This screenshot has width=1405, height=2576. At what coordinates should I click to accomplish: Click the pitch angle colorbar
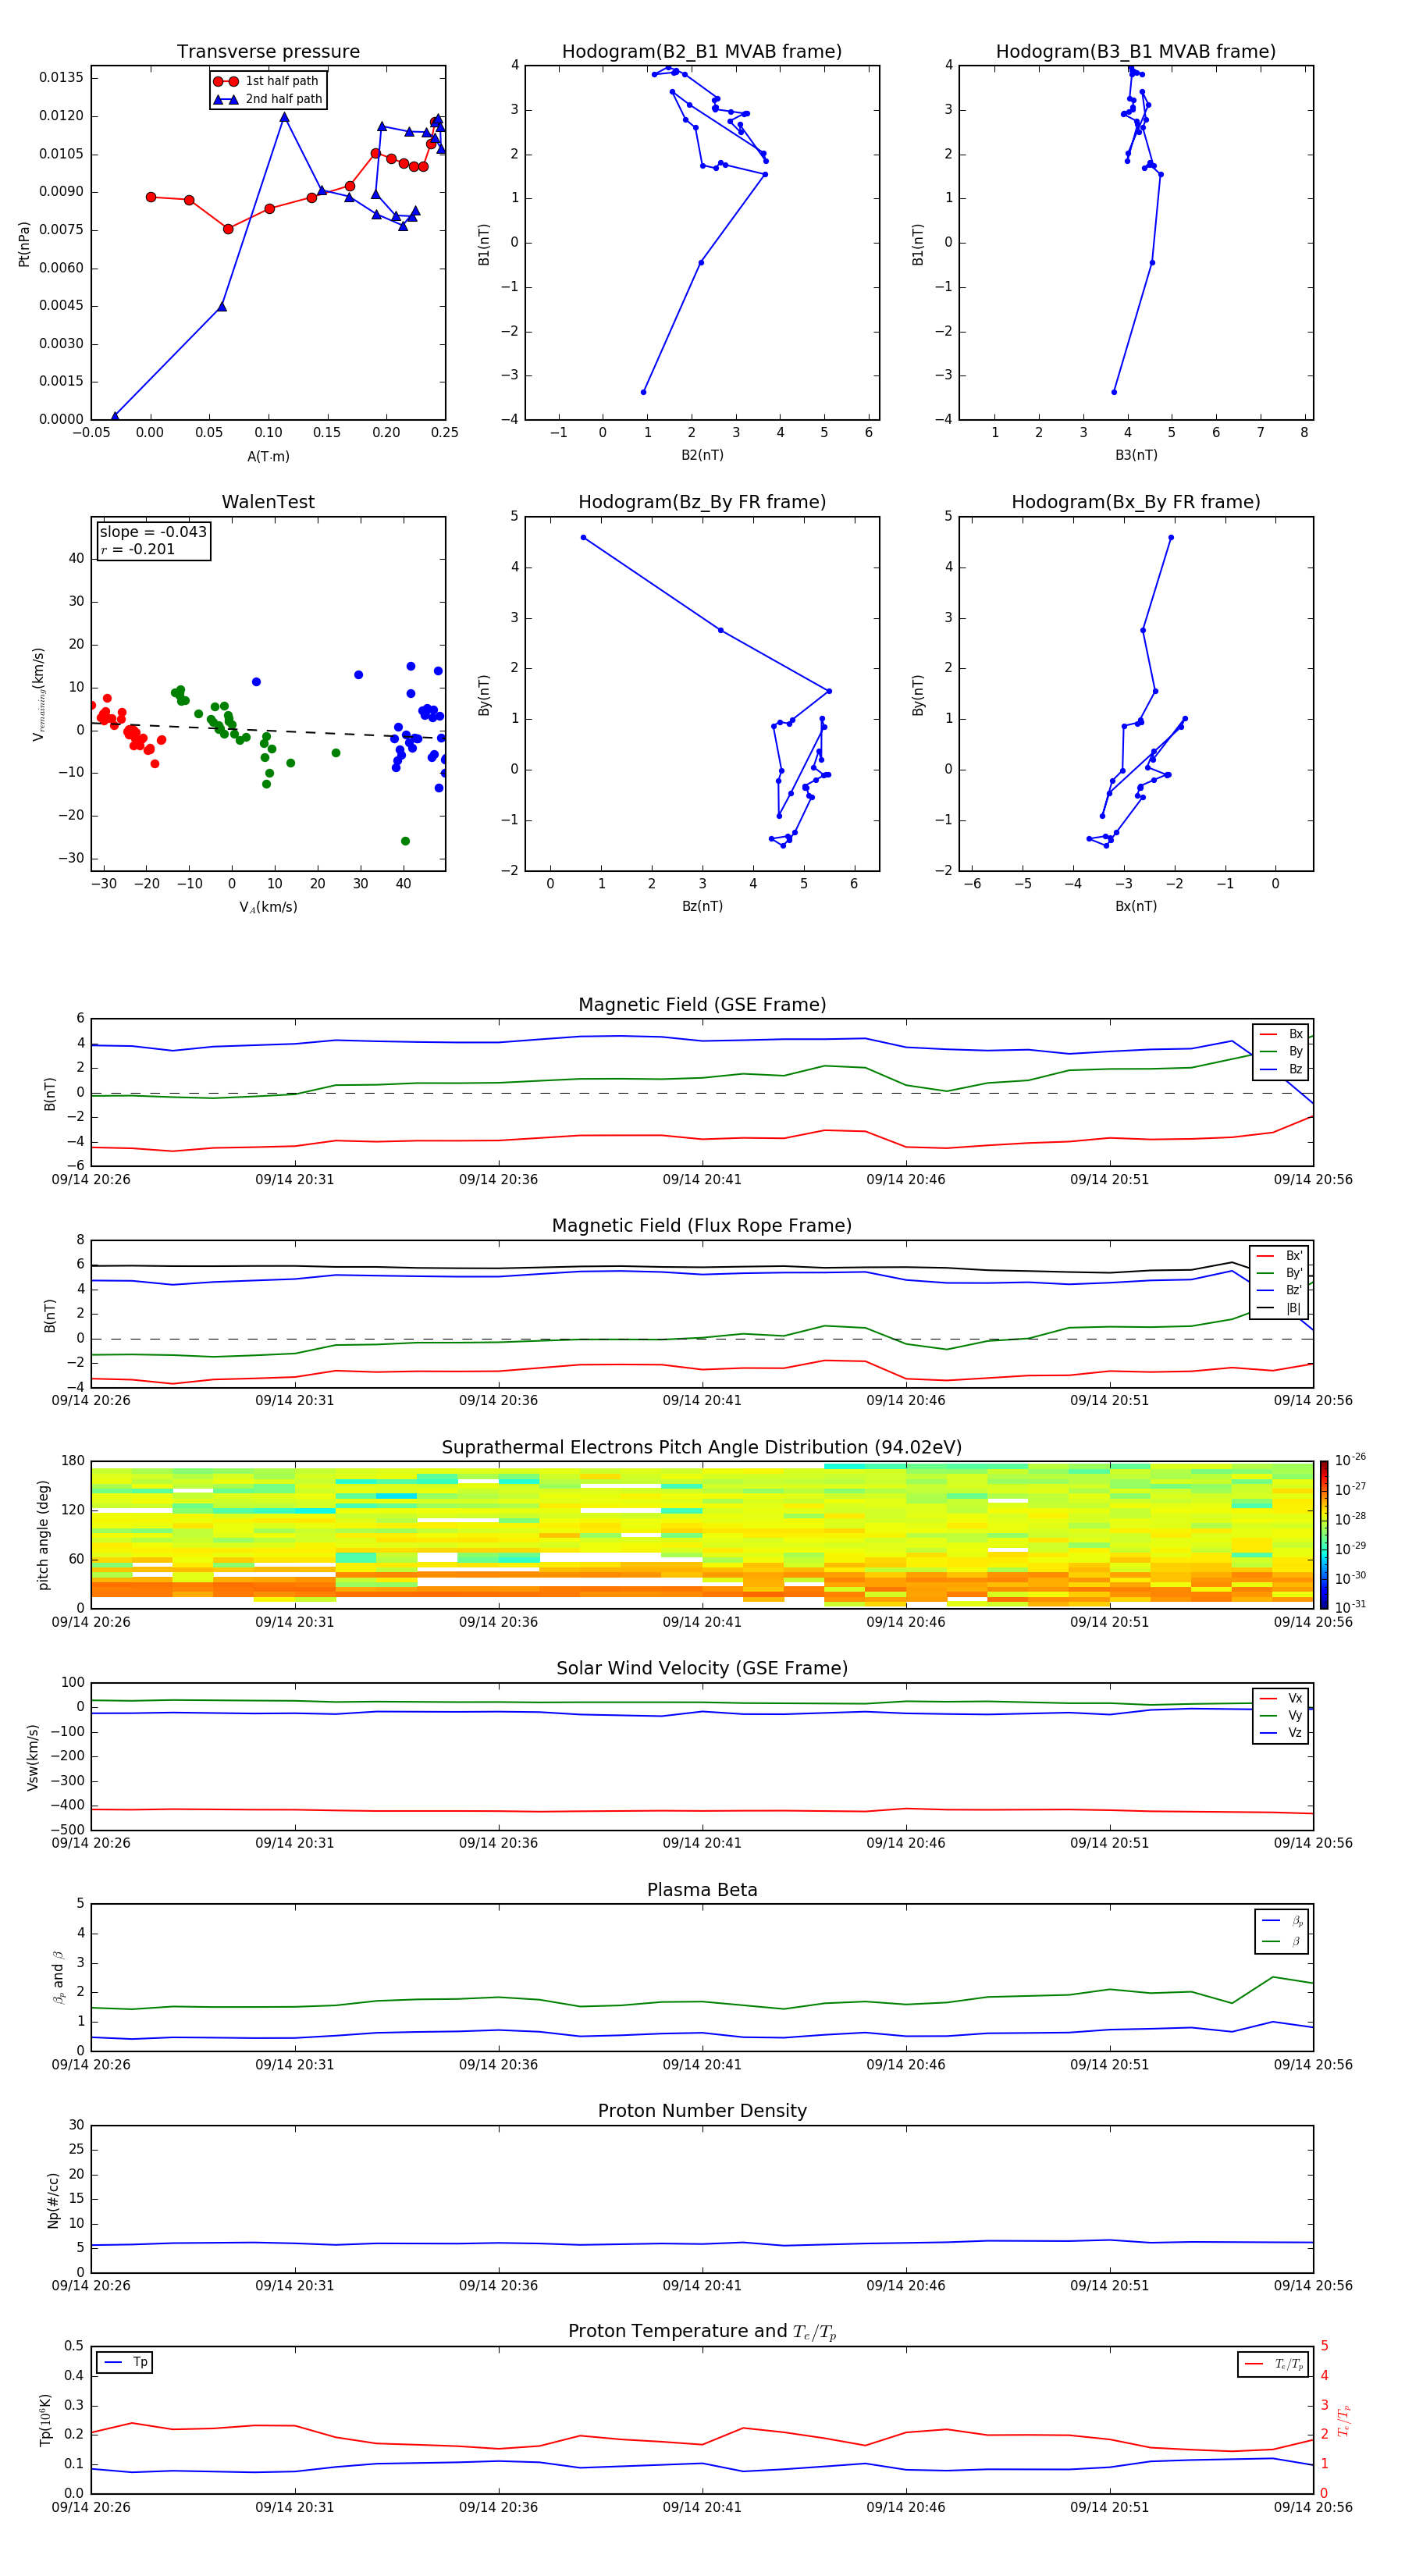pyautogui.click(x=1323, y=1535)
